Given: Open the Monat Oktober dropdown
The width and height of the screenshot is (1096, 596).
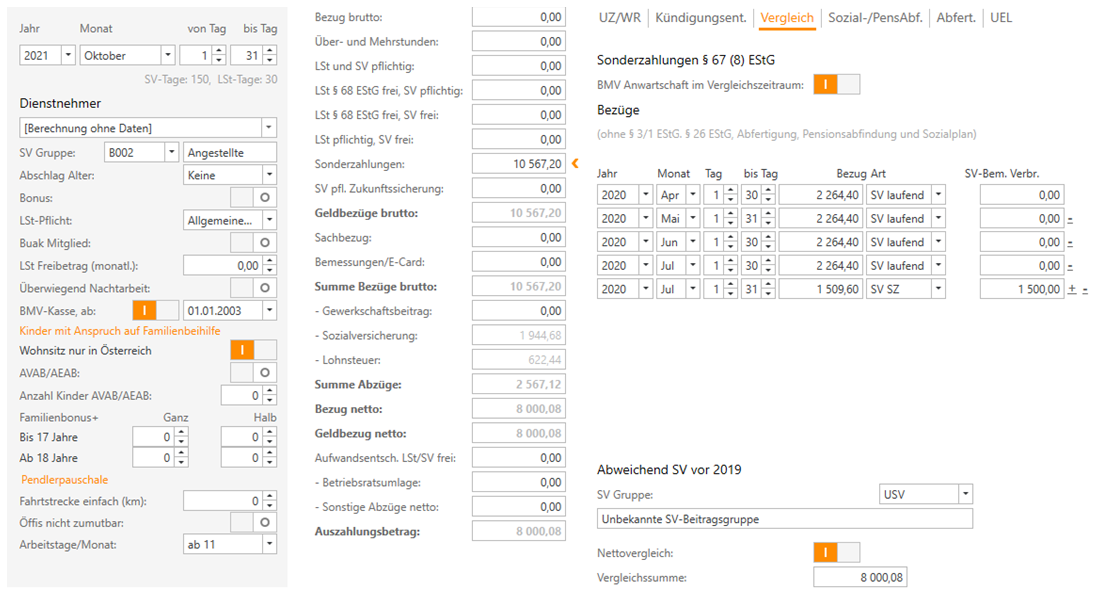Looking at the screenshot, I should pos(168,55).
